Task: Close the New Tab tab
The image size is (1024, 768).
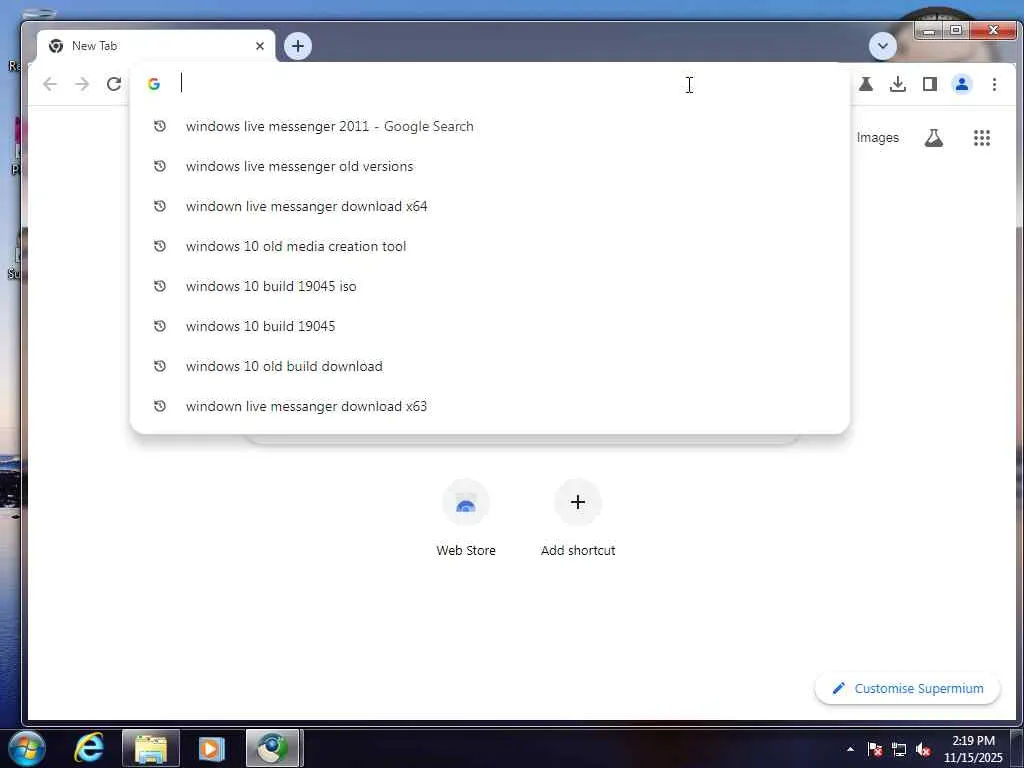Action: [x=260, y=46]
